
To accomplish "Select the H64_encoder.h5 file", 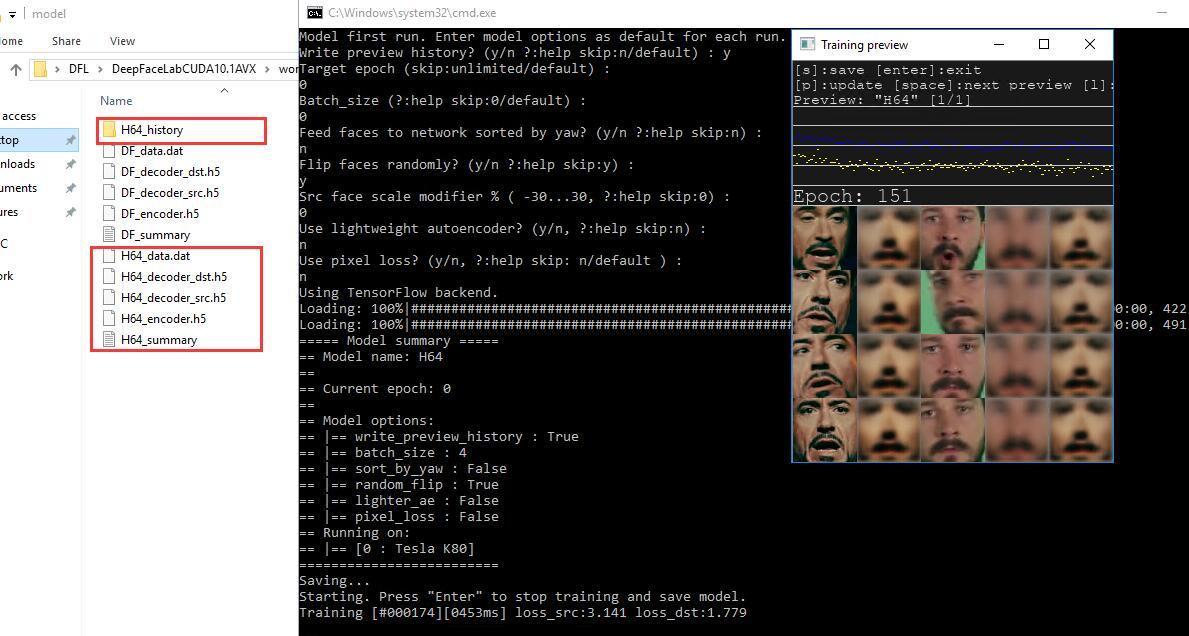I will click(x=163, y=319).
